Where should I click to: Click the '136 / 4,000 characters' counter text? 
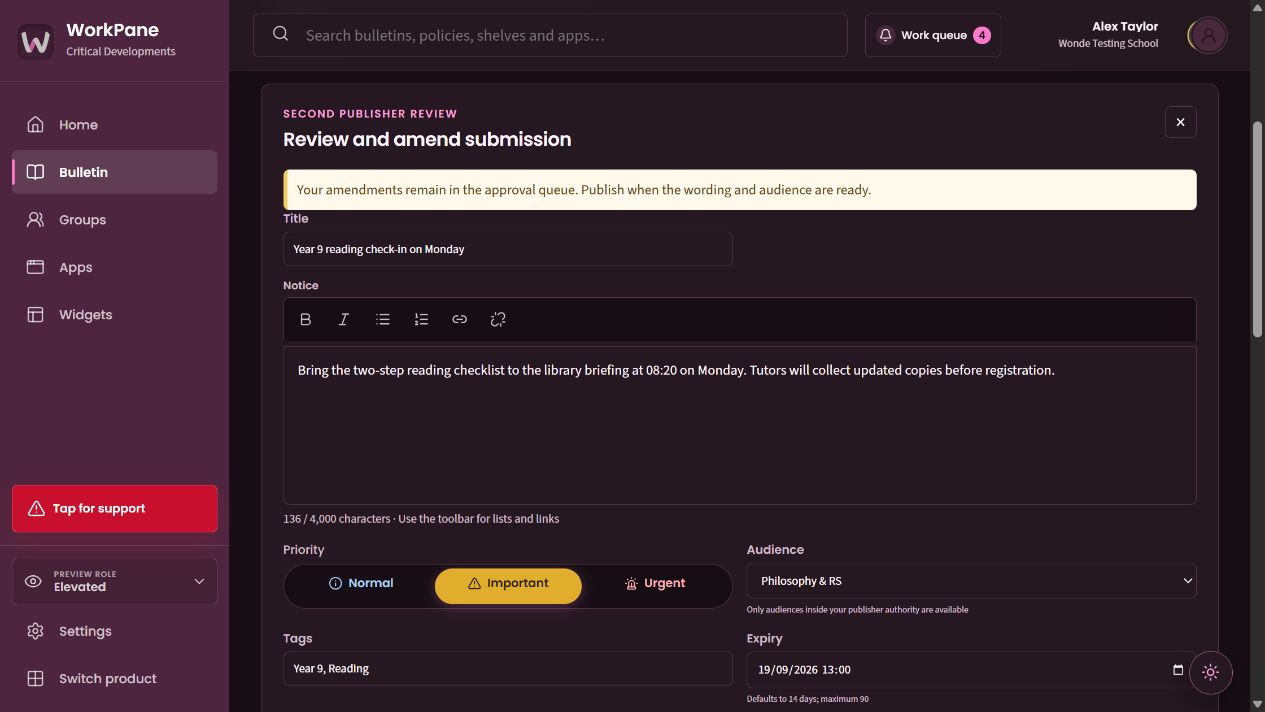coord(337,519)
